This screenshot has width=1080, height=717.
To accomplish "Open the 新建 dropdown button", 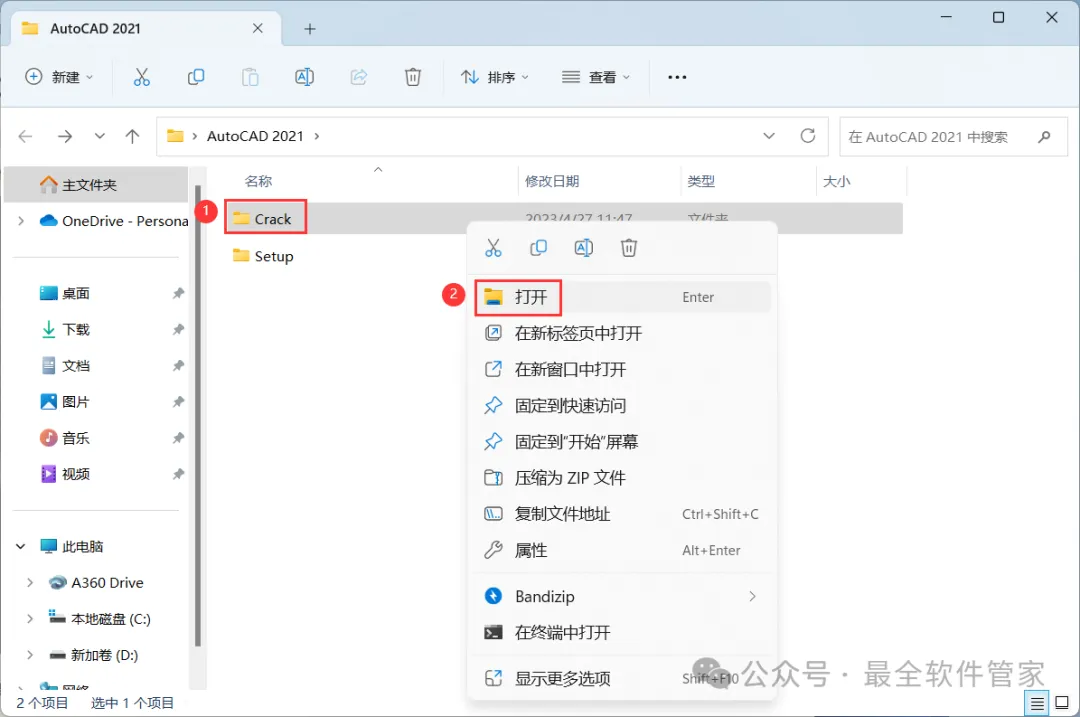I will 59,77.
